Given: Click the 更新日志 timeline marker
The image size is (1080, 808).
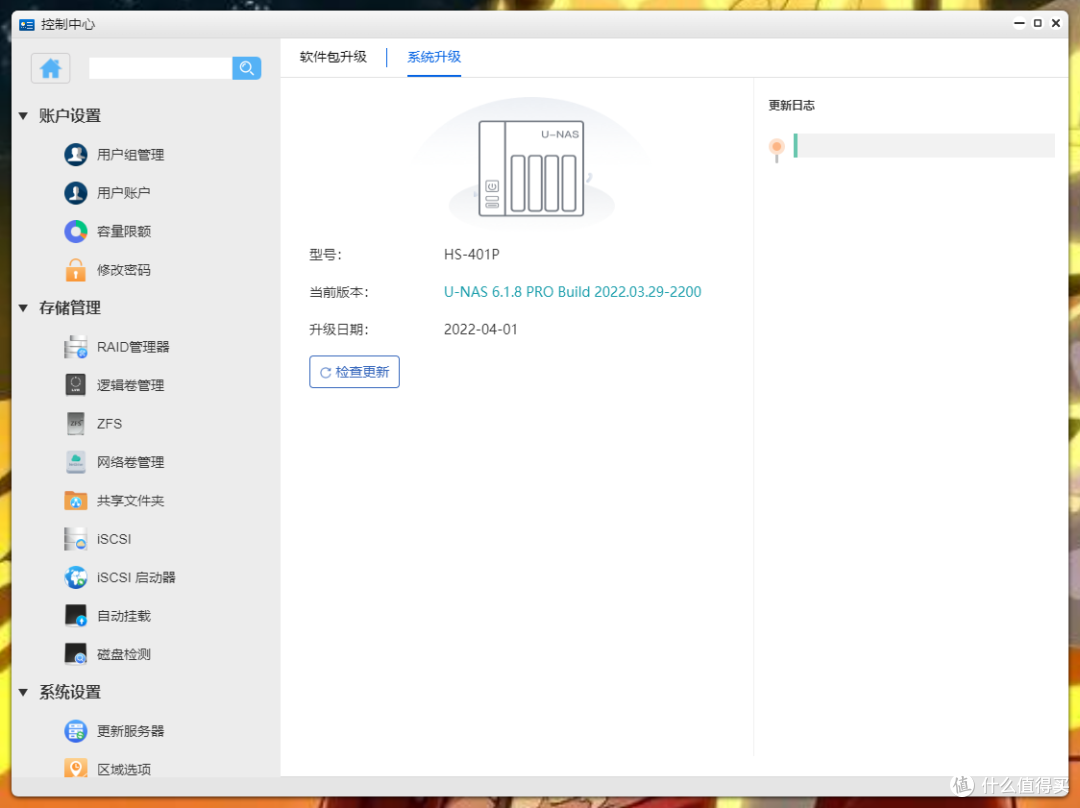Looking at the screenshot, I should pos(777,147).
